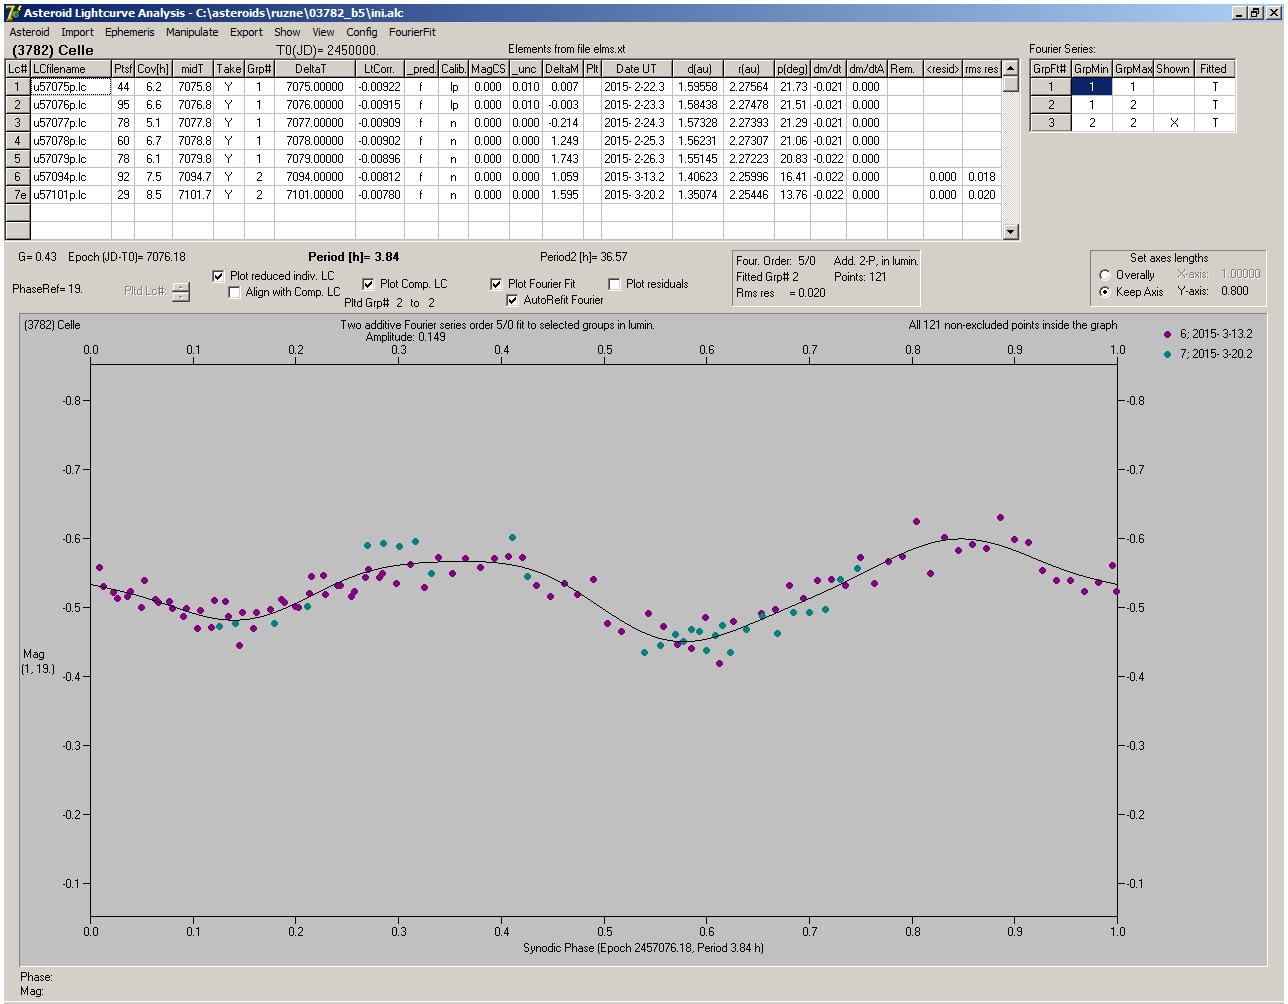Select file u57101p.lc in table
Screen dimensions: 1288x1004
(x=71, y=195)
